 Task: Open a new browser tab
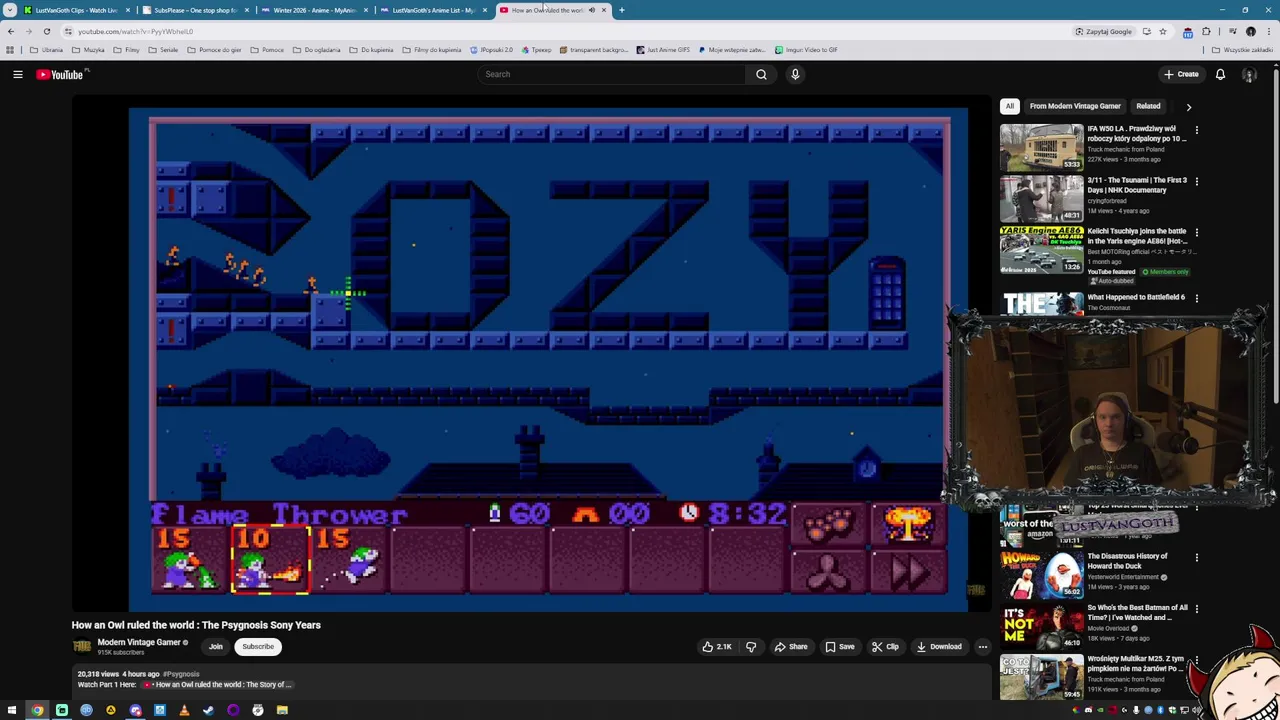[621, 10]
